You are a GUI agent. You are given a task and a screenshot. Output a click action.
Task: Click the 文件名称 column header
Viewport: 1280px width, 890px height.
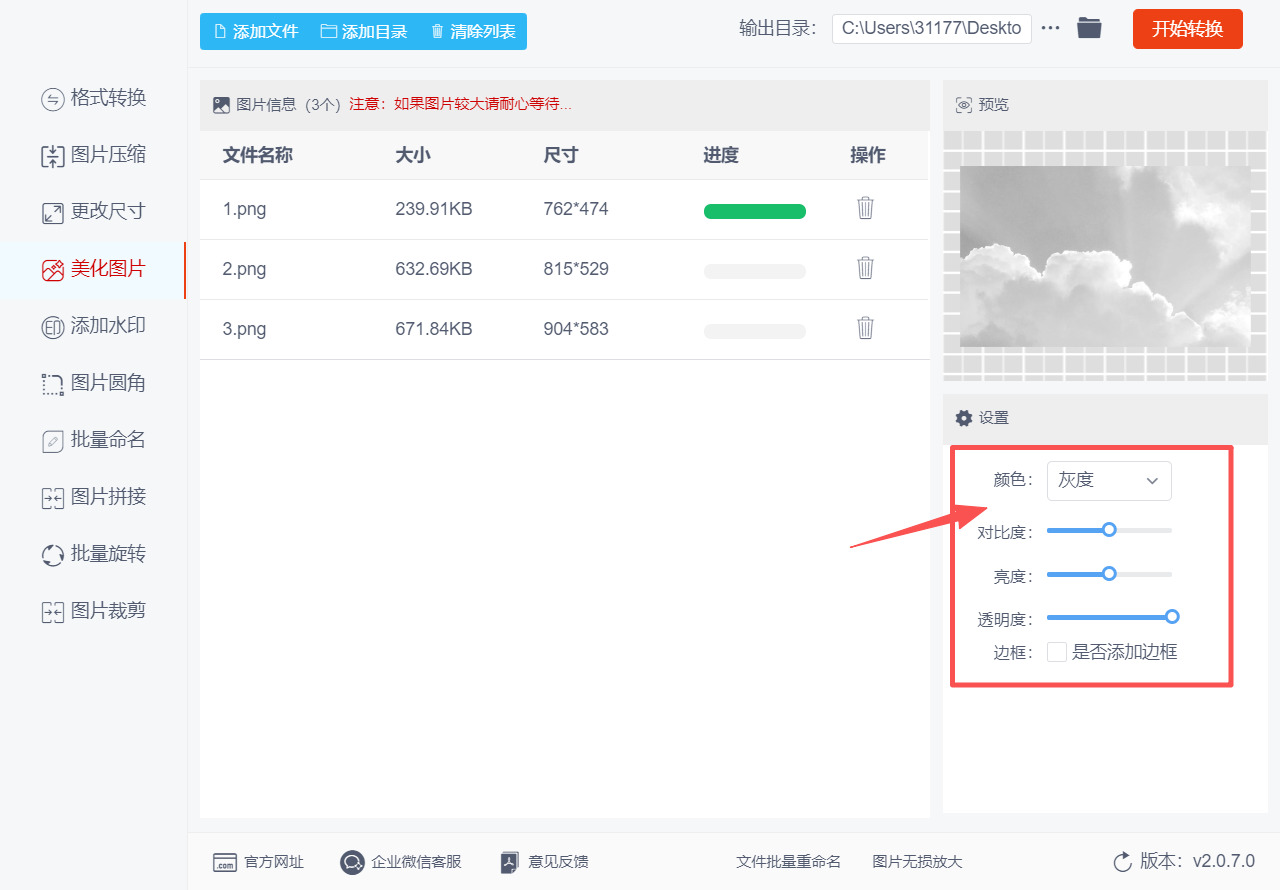[x=257, y=155]
